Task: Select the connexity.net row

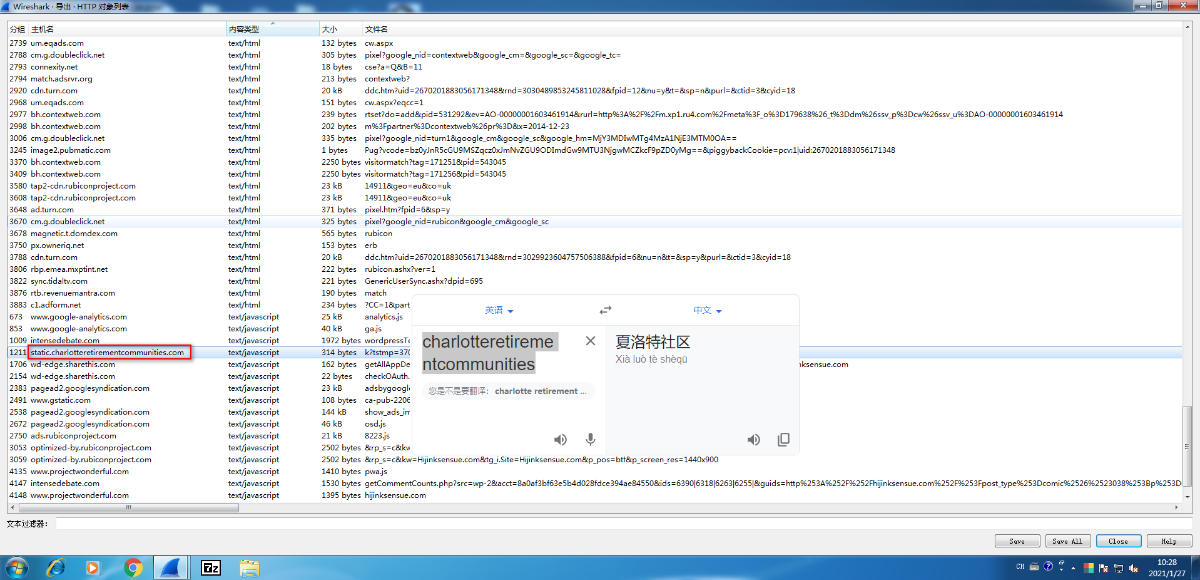Action: tap(593, 67)
